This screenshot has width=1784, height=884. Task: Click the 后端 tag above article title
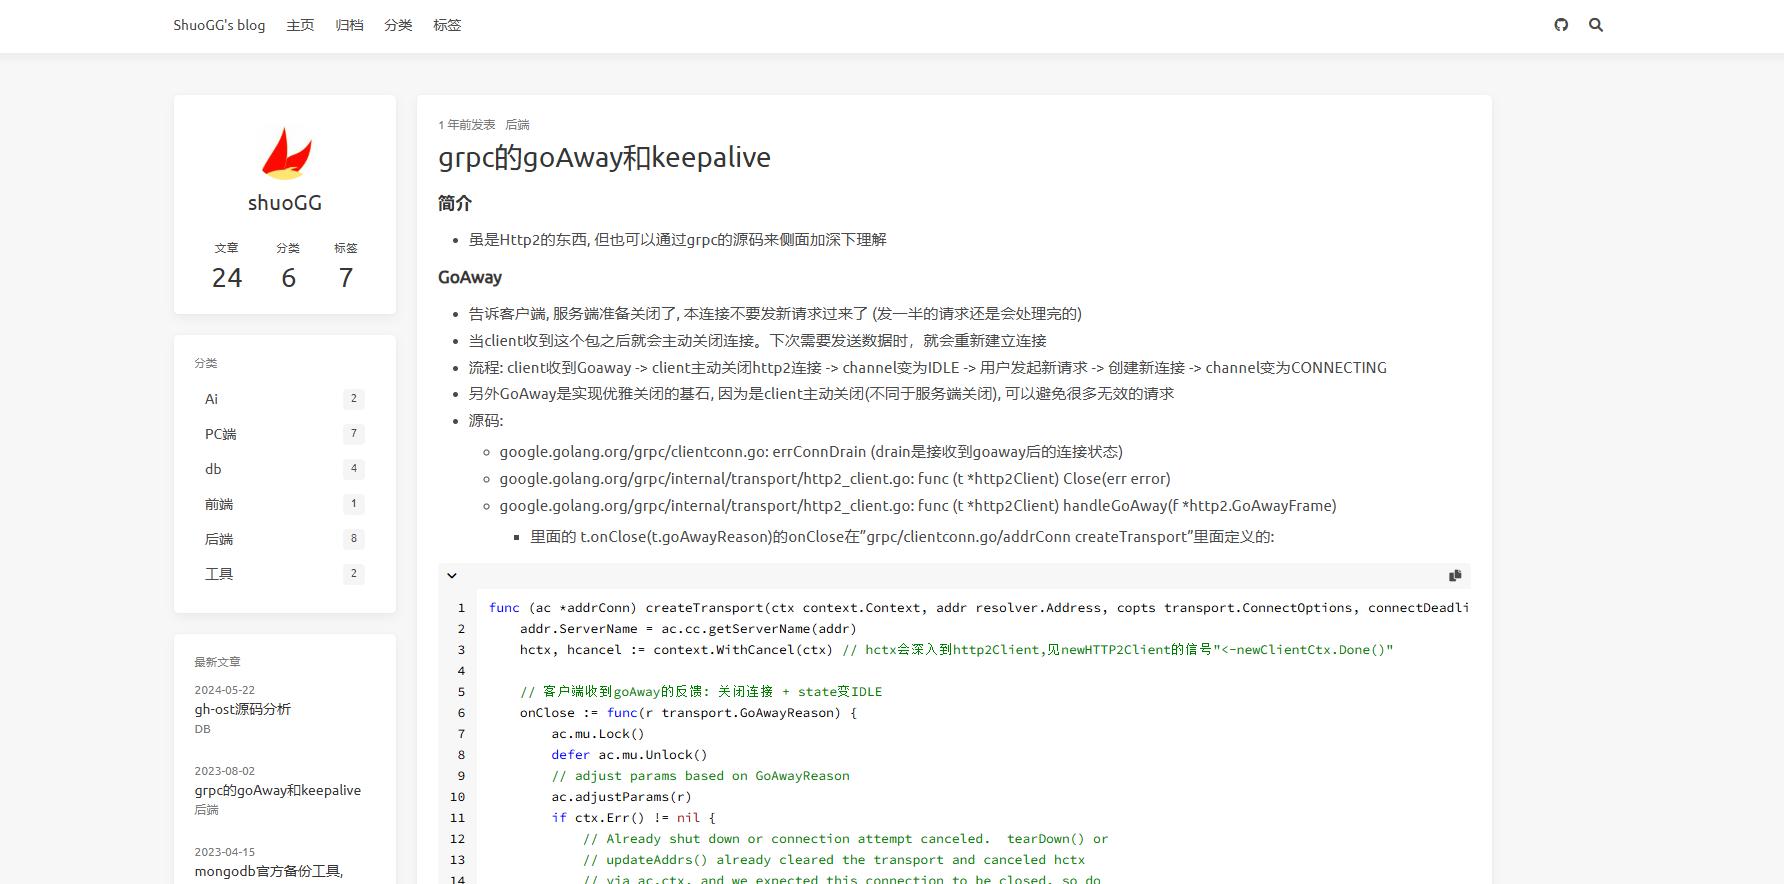[x=517, y=125]
